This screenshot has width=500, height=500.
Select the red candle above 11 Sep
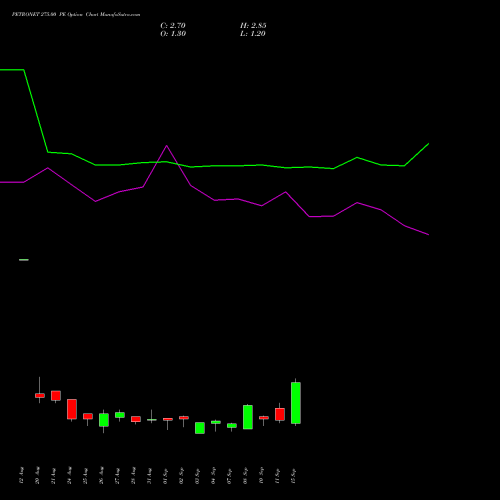pyautogui.click(x=280, y=414)
